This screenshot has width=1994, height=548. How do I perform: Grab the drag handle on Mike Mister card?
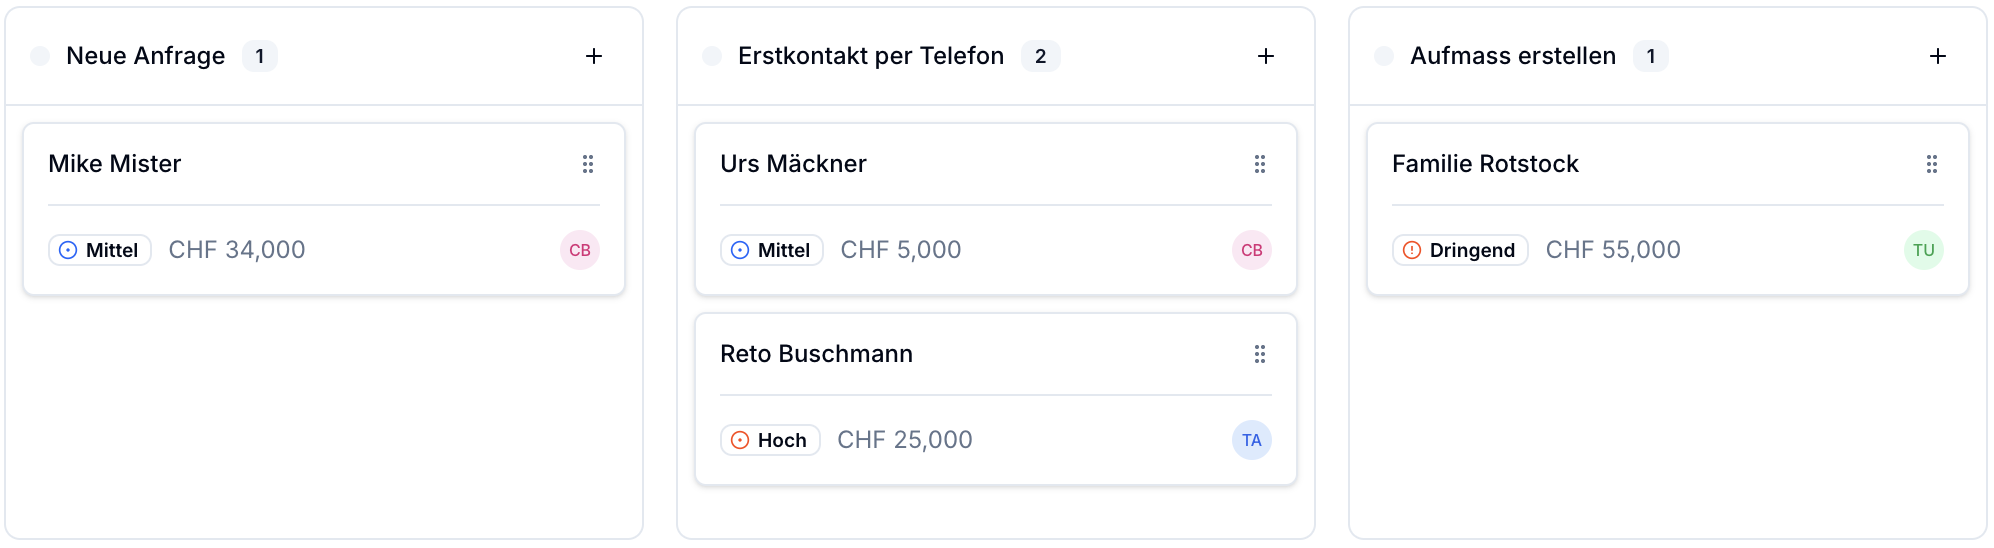pyautogui.click(x=588, y=164)
